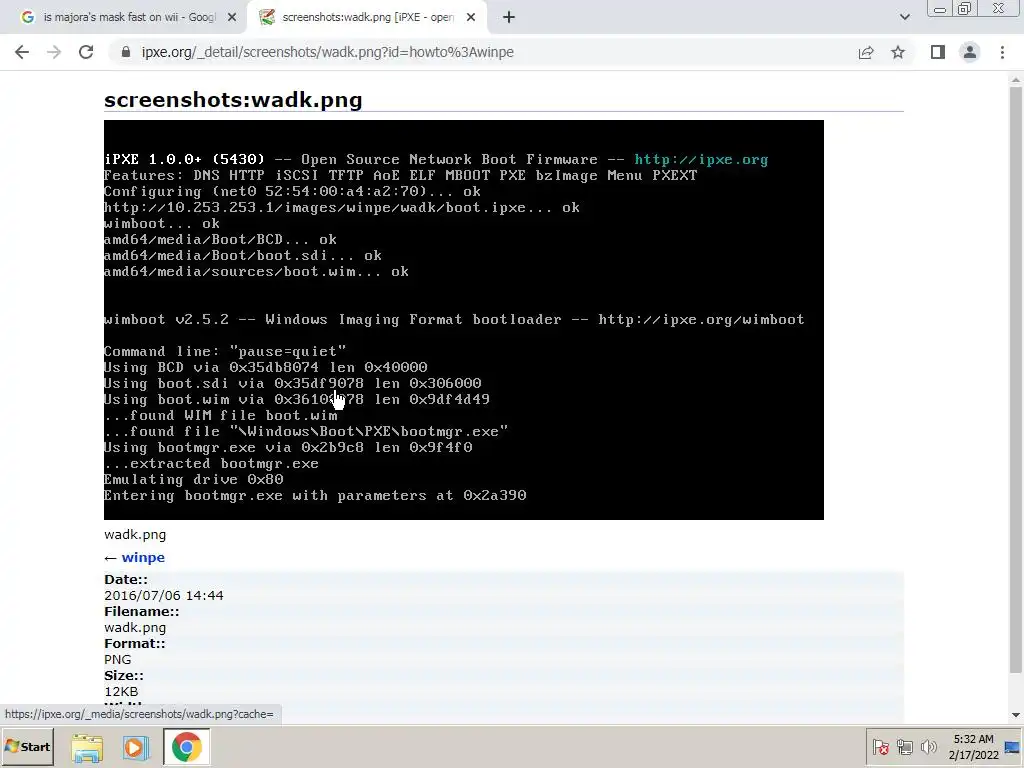
Task: View site security lock info
Action: (126, 52)
